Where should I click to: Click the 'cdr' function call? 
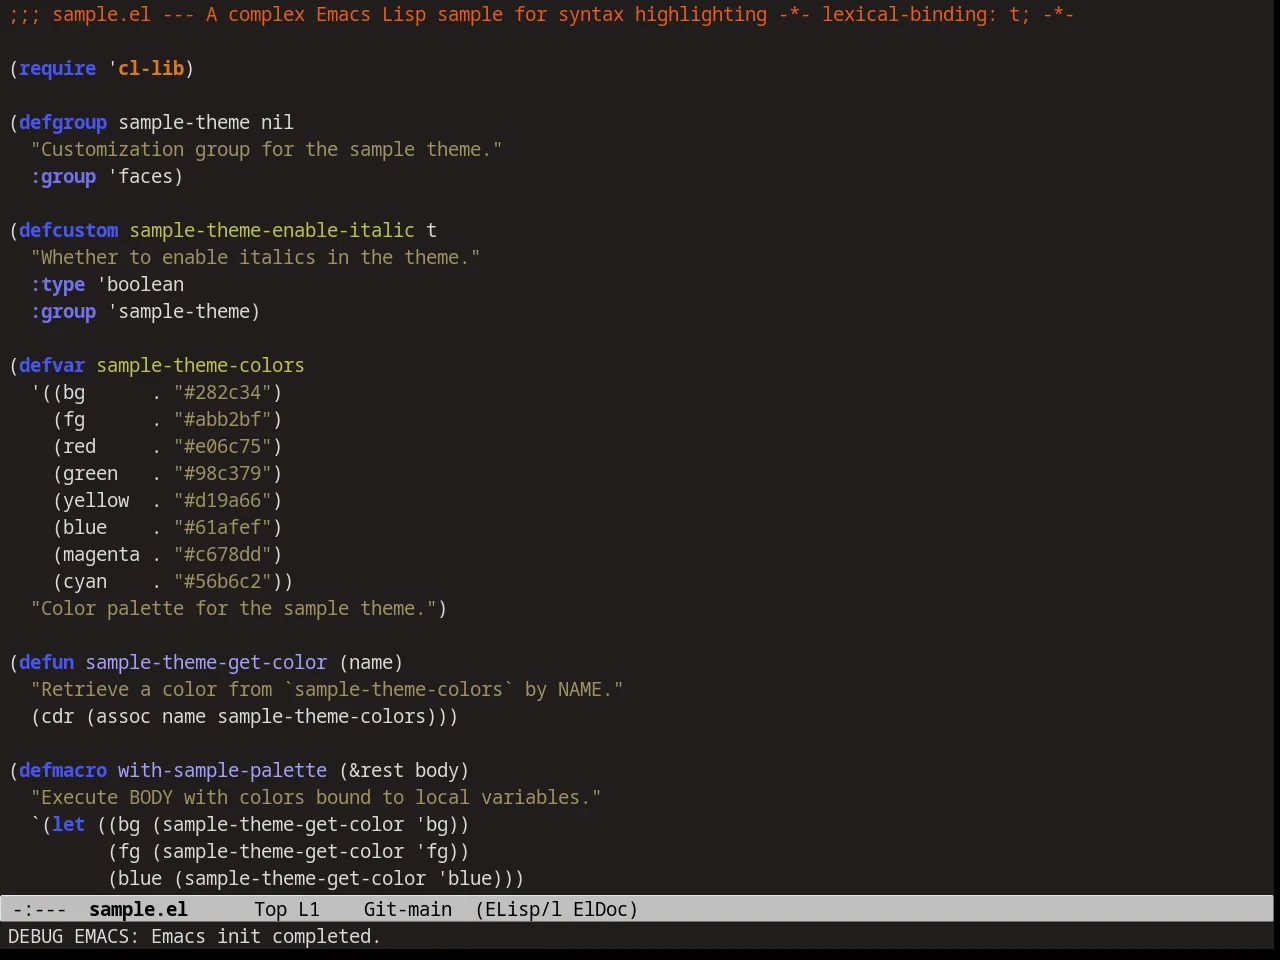pos(58,716)
